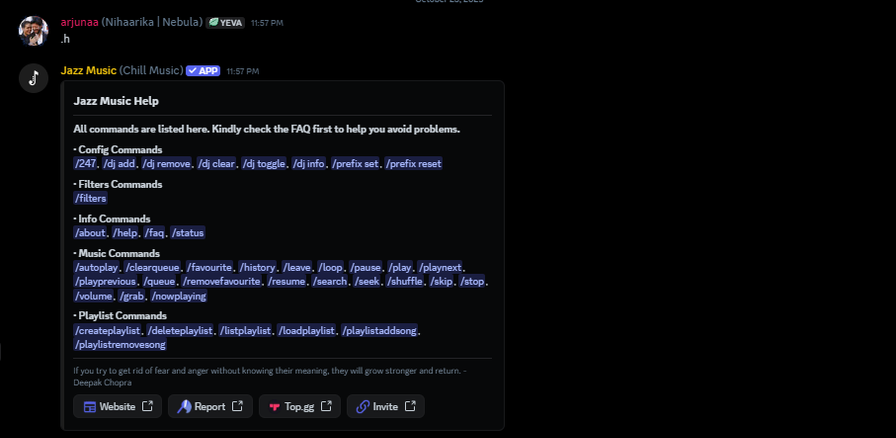
Task: Click the Jazz Music bot avatar
Action: pos(33,79)
